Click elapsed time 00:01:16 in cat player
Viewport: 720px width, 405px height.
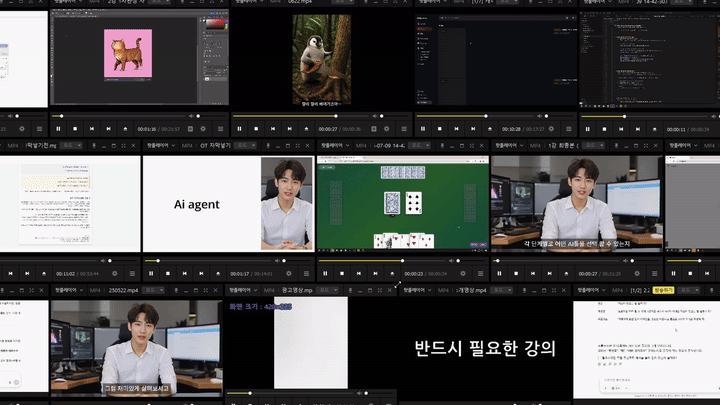(x=146, y=129)
